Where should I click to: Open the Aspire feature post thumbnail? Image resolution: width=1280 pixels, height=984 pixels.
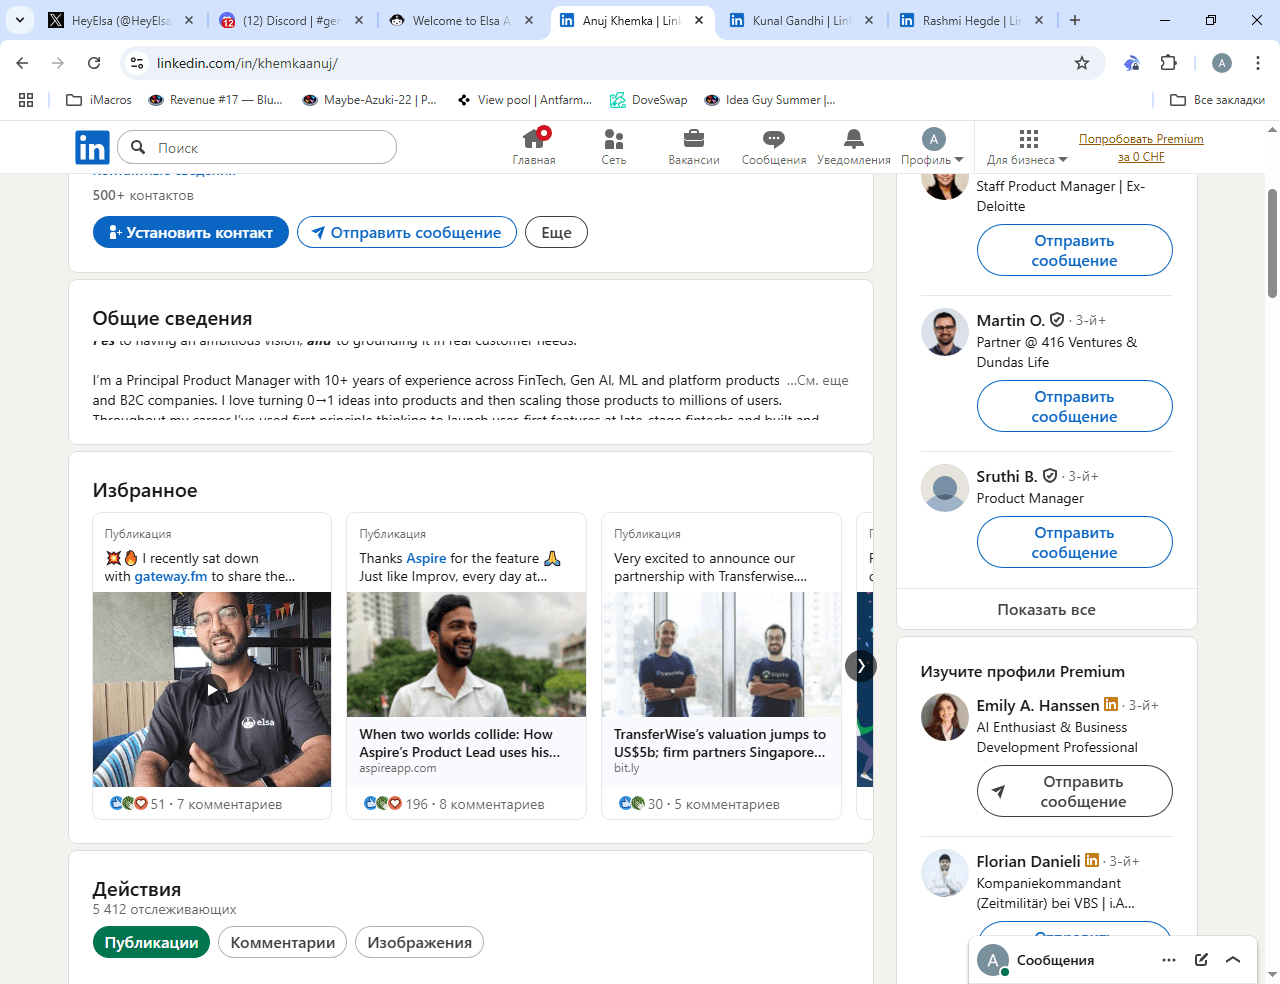tap(466, 654)
